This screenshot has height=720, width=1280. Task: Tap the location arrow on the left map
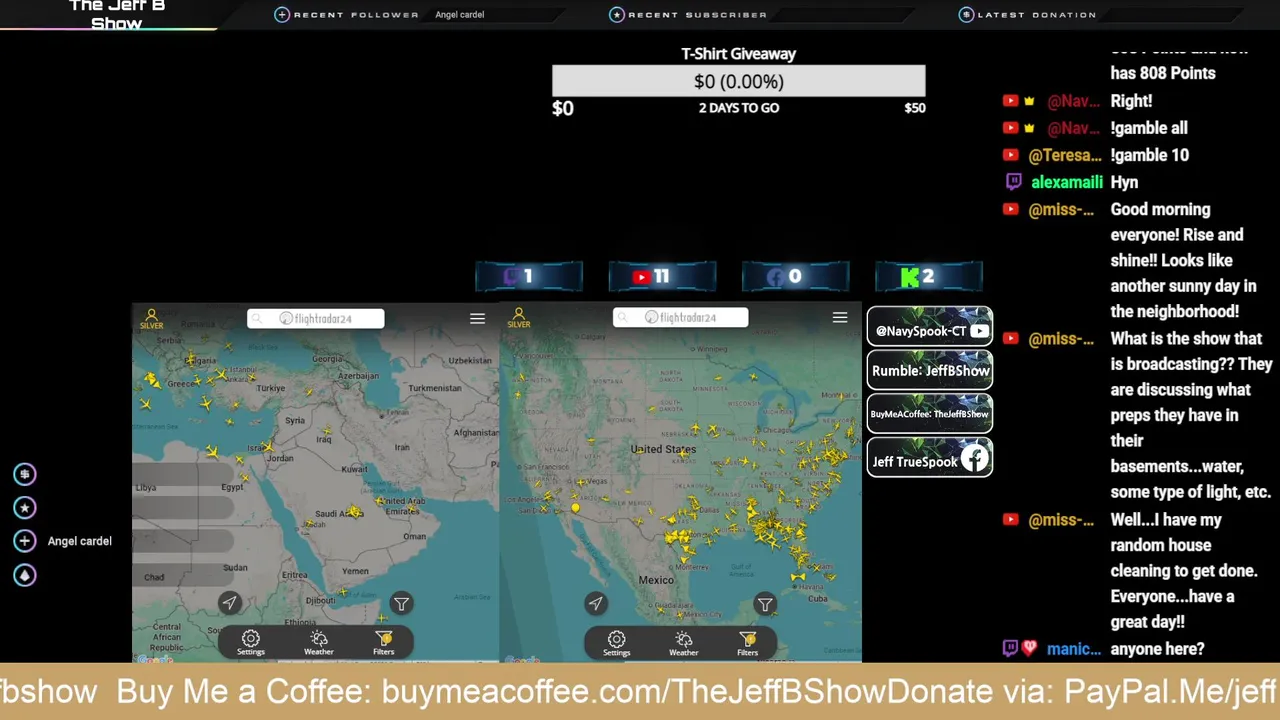tap(229, 602)
